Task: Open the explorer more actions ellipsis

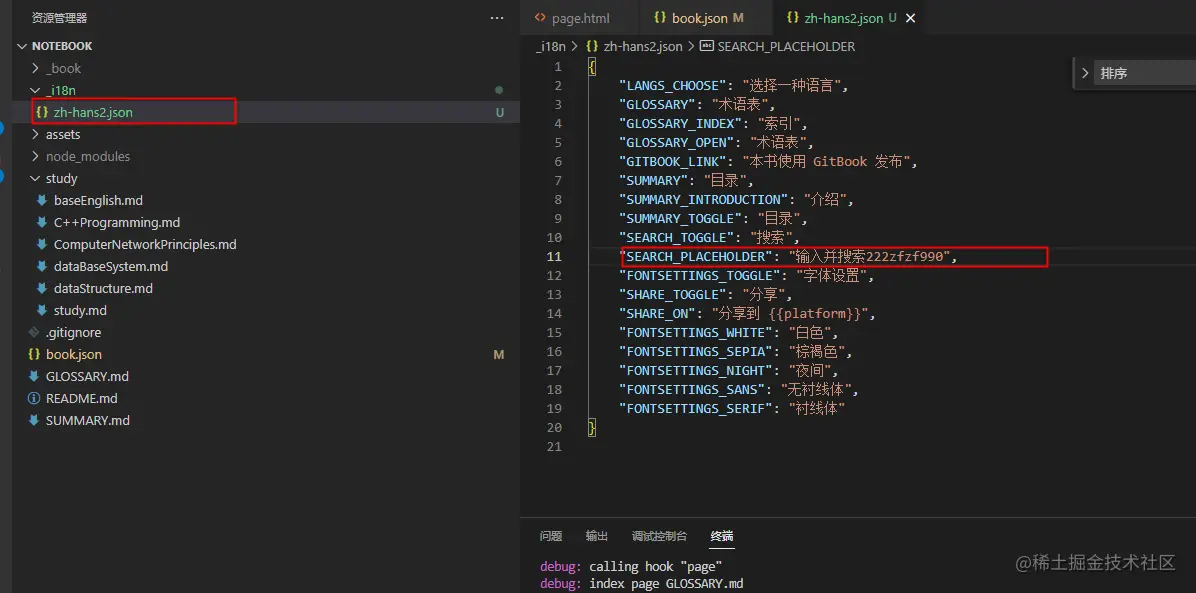Action: coord(497,18)
